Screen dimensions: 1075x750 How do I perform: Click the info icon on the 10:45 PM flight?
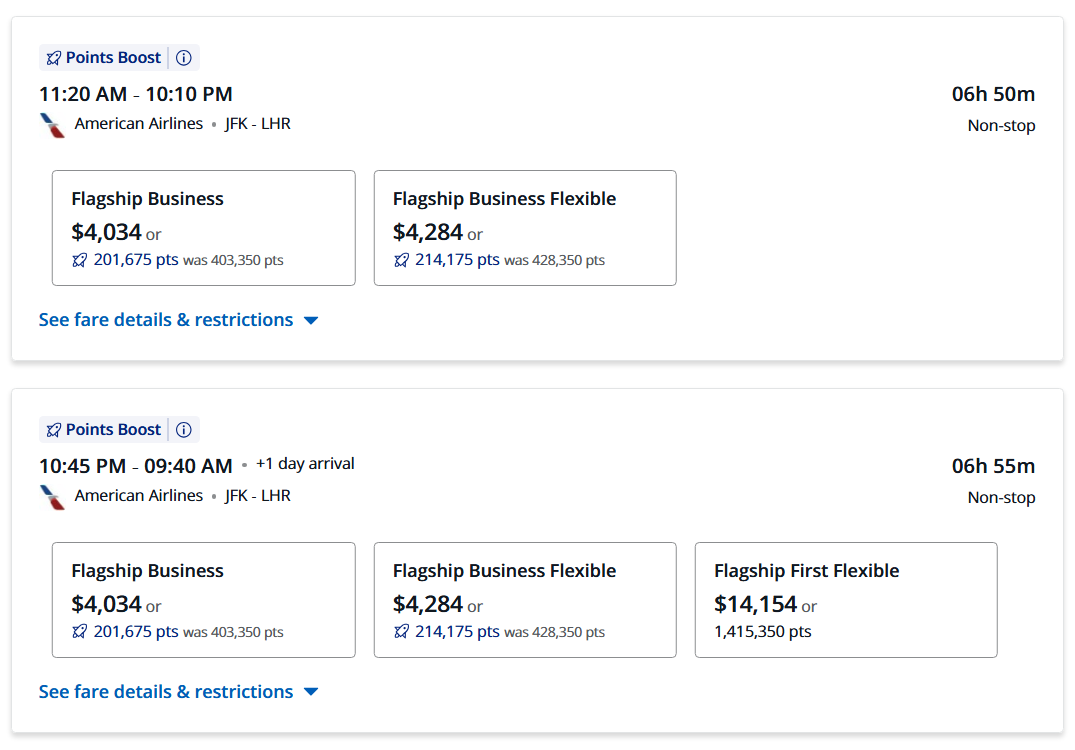tap(184, 430)
